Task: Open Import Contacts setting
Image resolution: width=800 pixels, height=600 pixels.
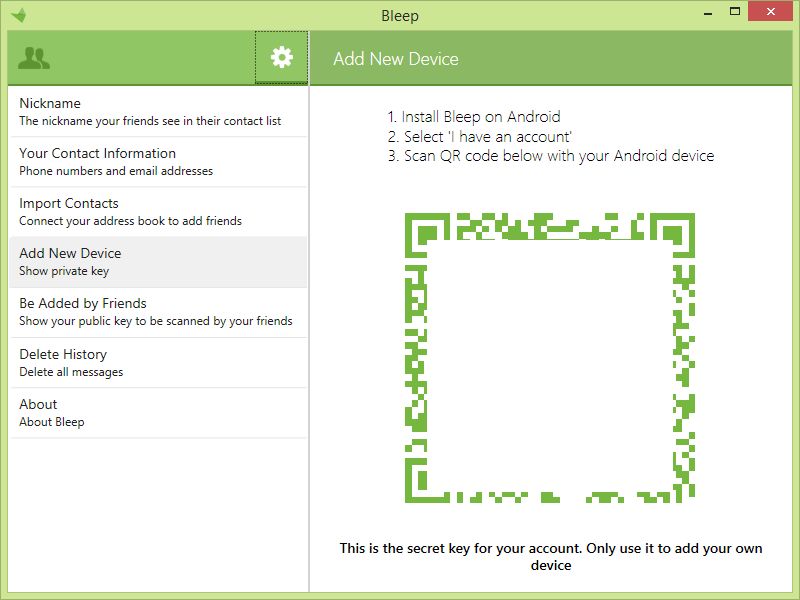Action: (x=158, y=212)
